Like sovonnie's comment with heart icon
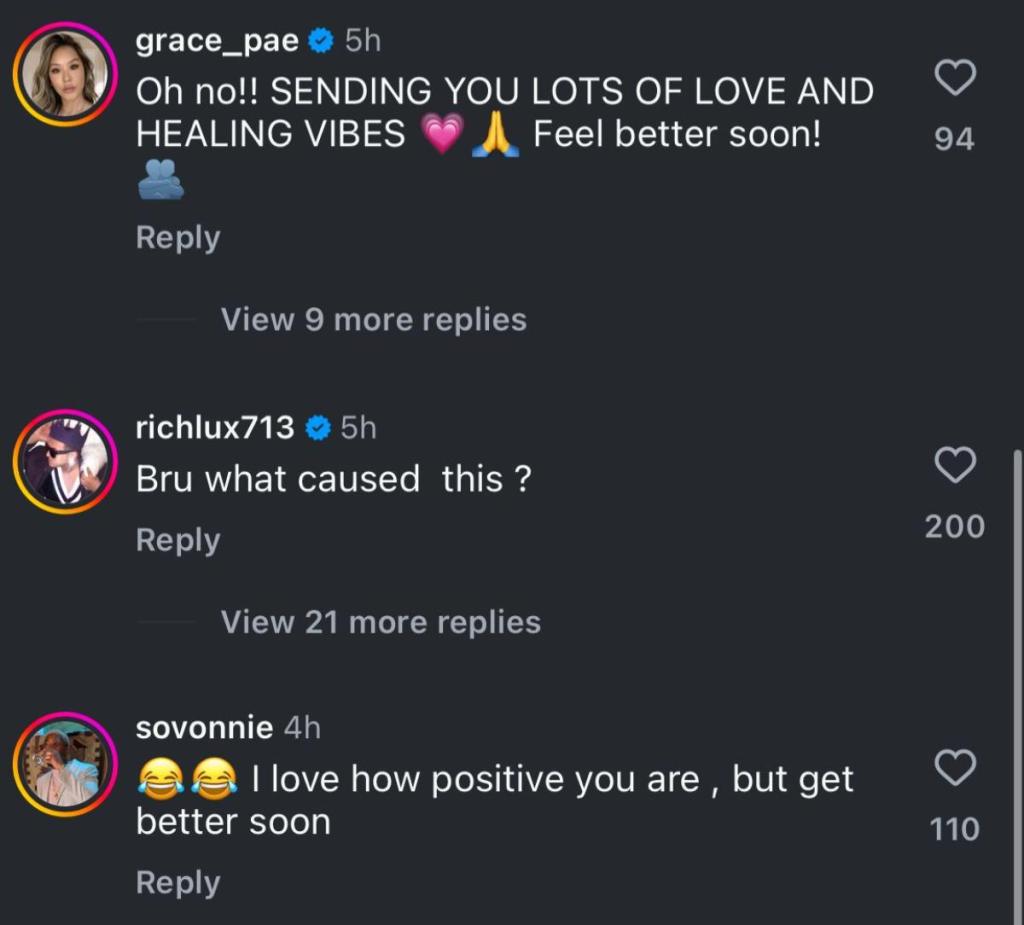Screen dimensions: 1024x925 coord(954,768)
